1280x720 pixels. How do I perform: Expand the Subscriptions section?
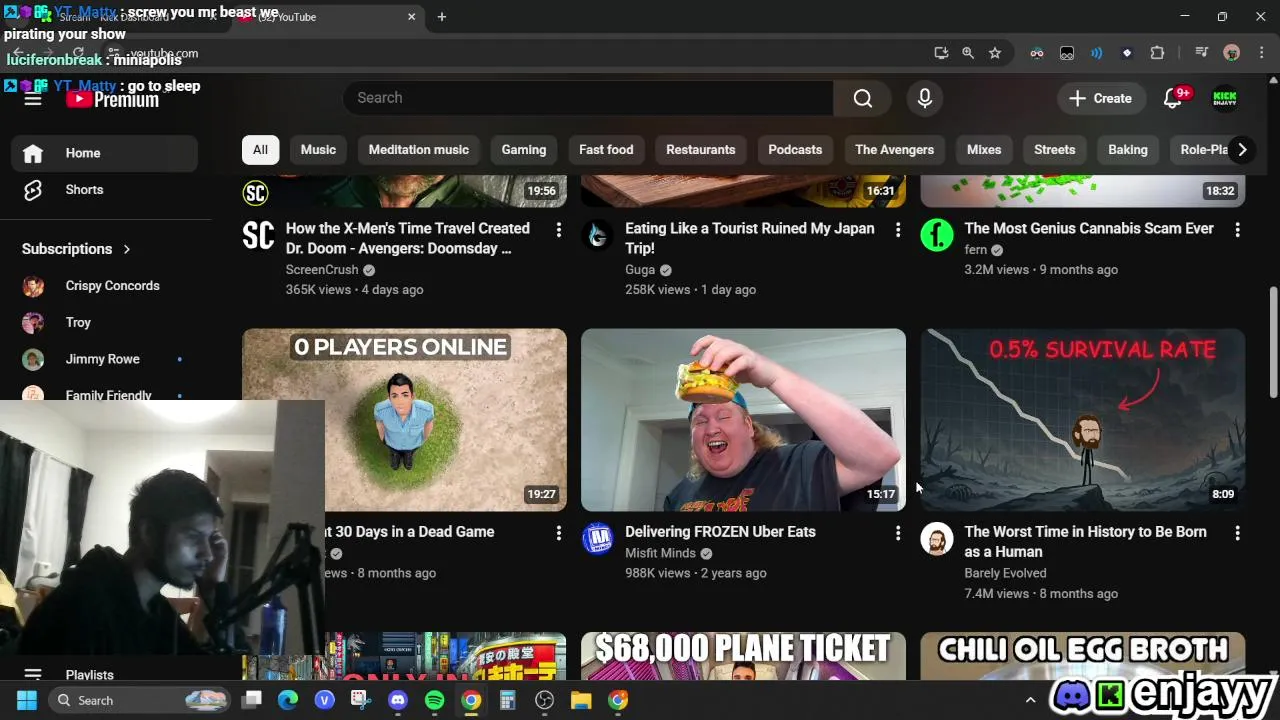[x=76, y=249]
